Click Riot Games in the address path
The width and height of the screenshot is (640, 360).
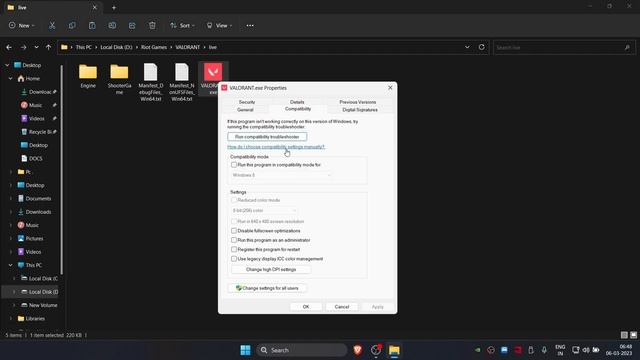(x=154, y=47)
